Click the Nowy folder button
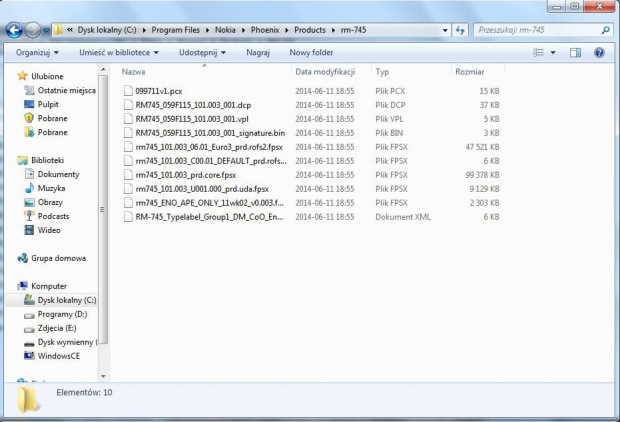This screenshot has width=620, height=422. [x=311, y=53]
